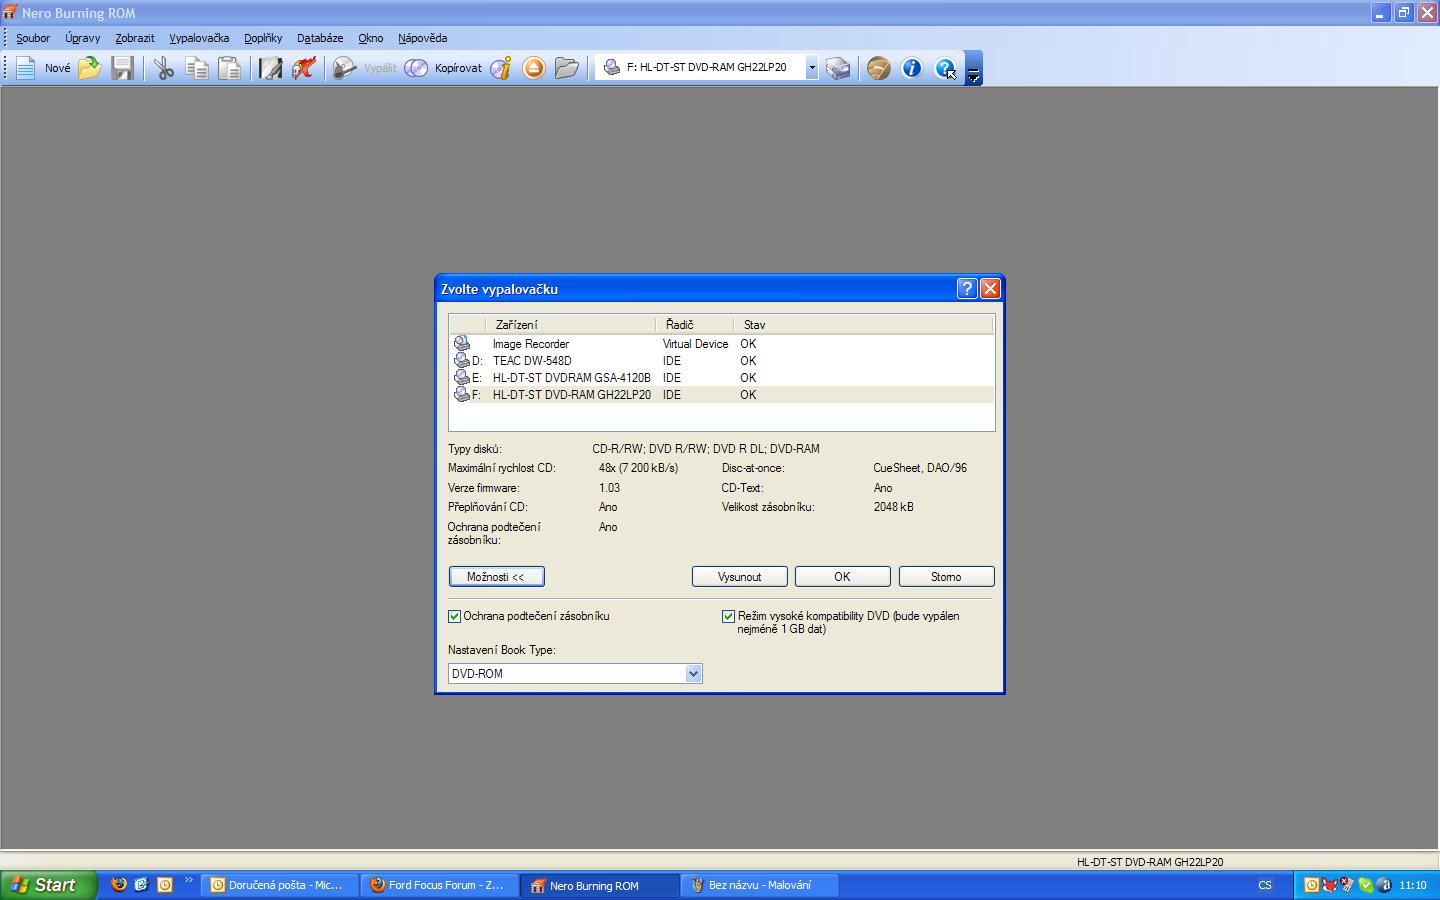
Task: Click the scissors Cut icon
Action: point(163,68)
